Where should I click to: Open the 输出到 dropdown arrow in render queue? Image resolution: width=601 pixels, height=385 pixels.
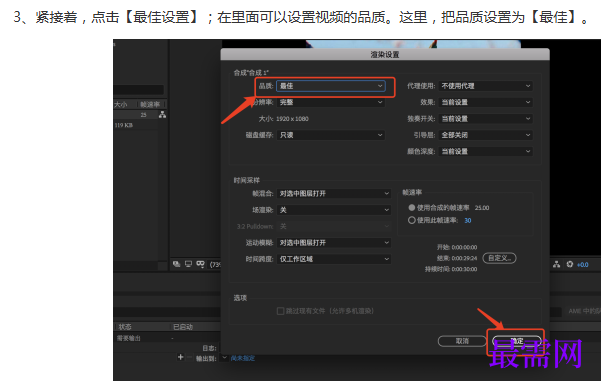[224, 358]
